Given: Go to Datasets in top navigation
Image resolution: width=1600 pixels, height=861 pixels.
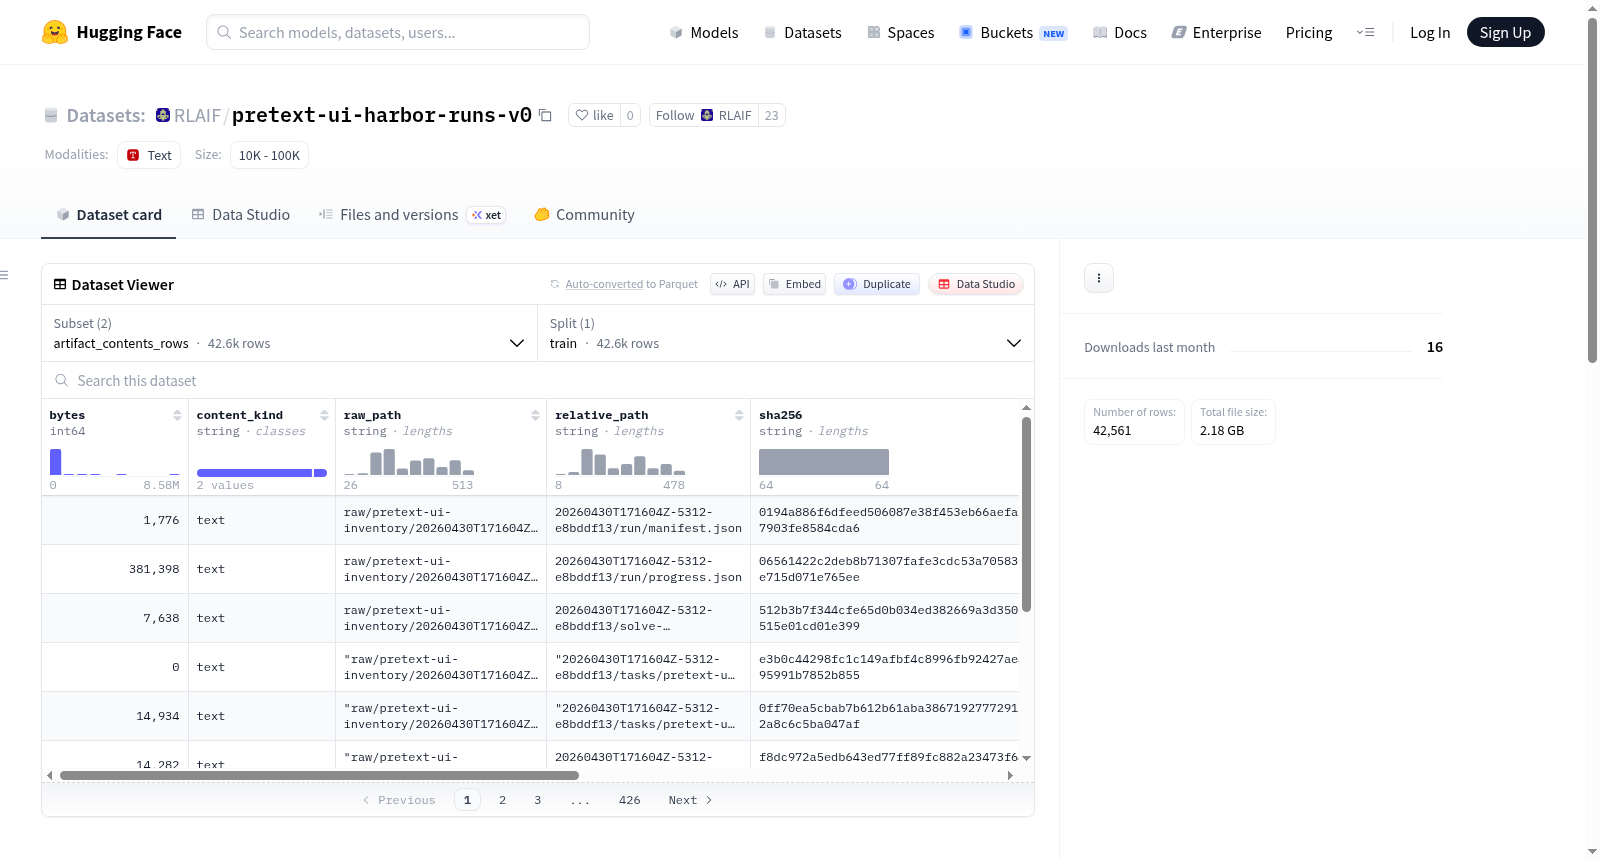Looking at the screenshot, I should click(802, 32).
